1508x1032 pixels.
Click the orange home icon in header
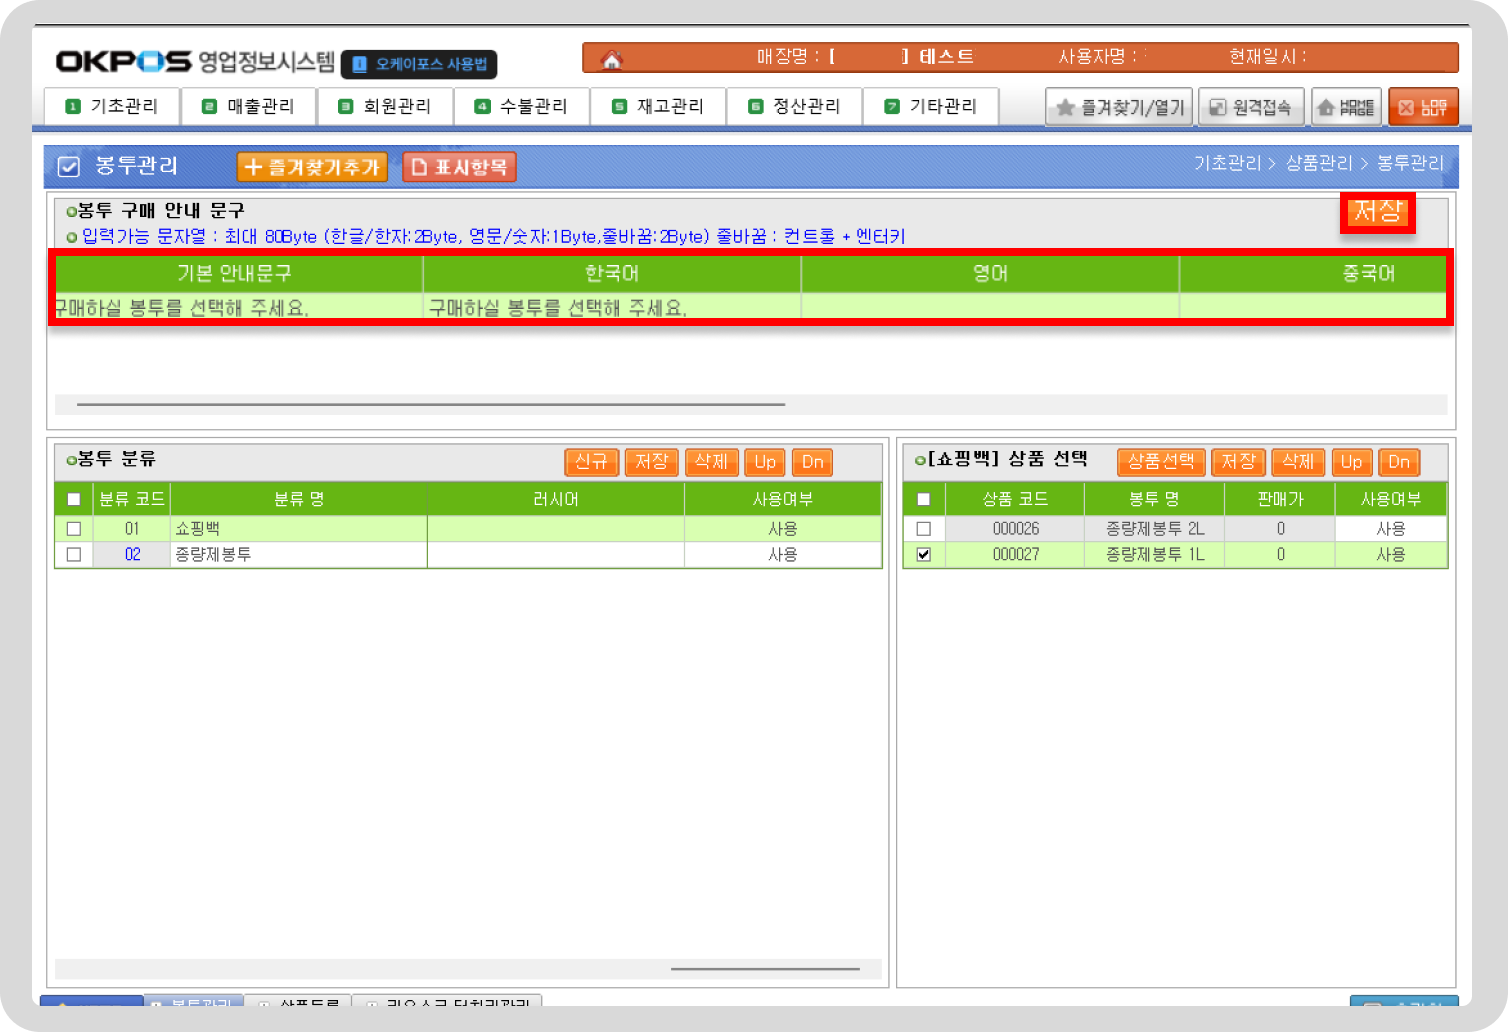[x=611, y=60]
